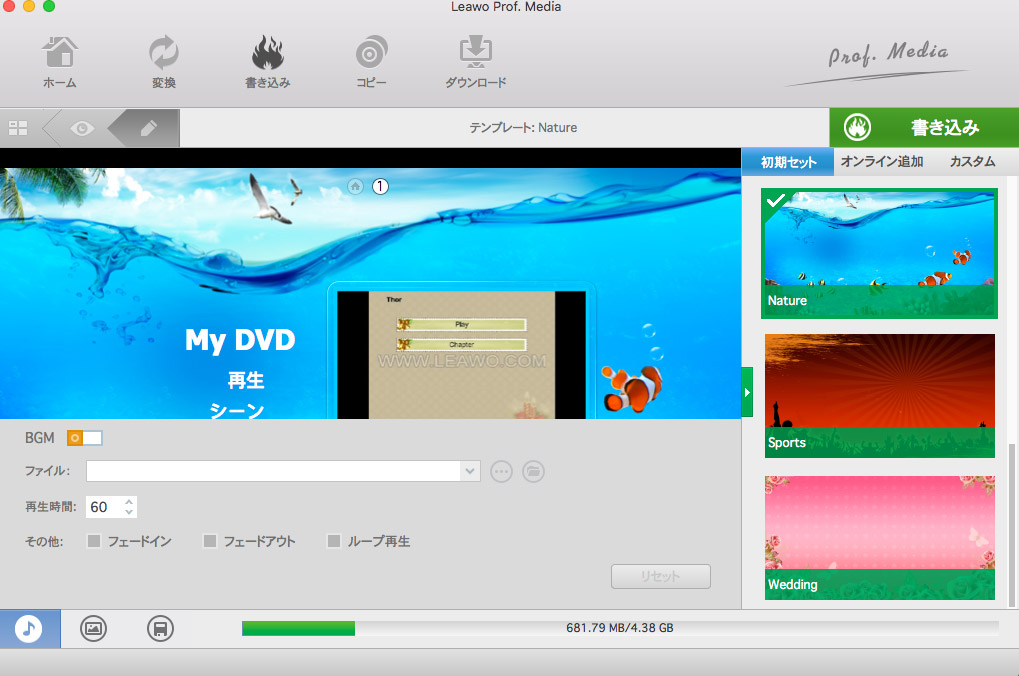Open the background music note icon
The height and width of the screenshot is (676, 1019).
point(29,628)
